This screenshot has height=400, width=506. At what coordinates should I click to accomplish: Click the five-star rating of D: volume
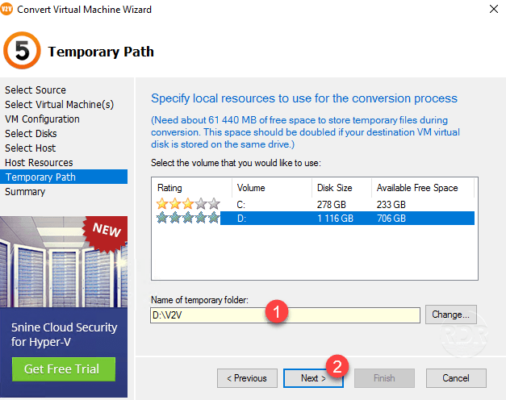point(188,218)
